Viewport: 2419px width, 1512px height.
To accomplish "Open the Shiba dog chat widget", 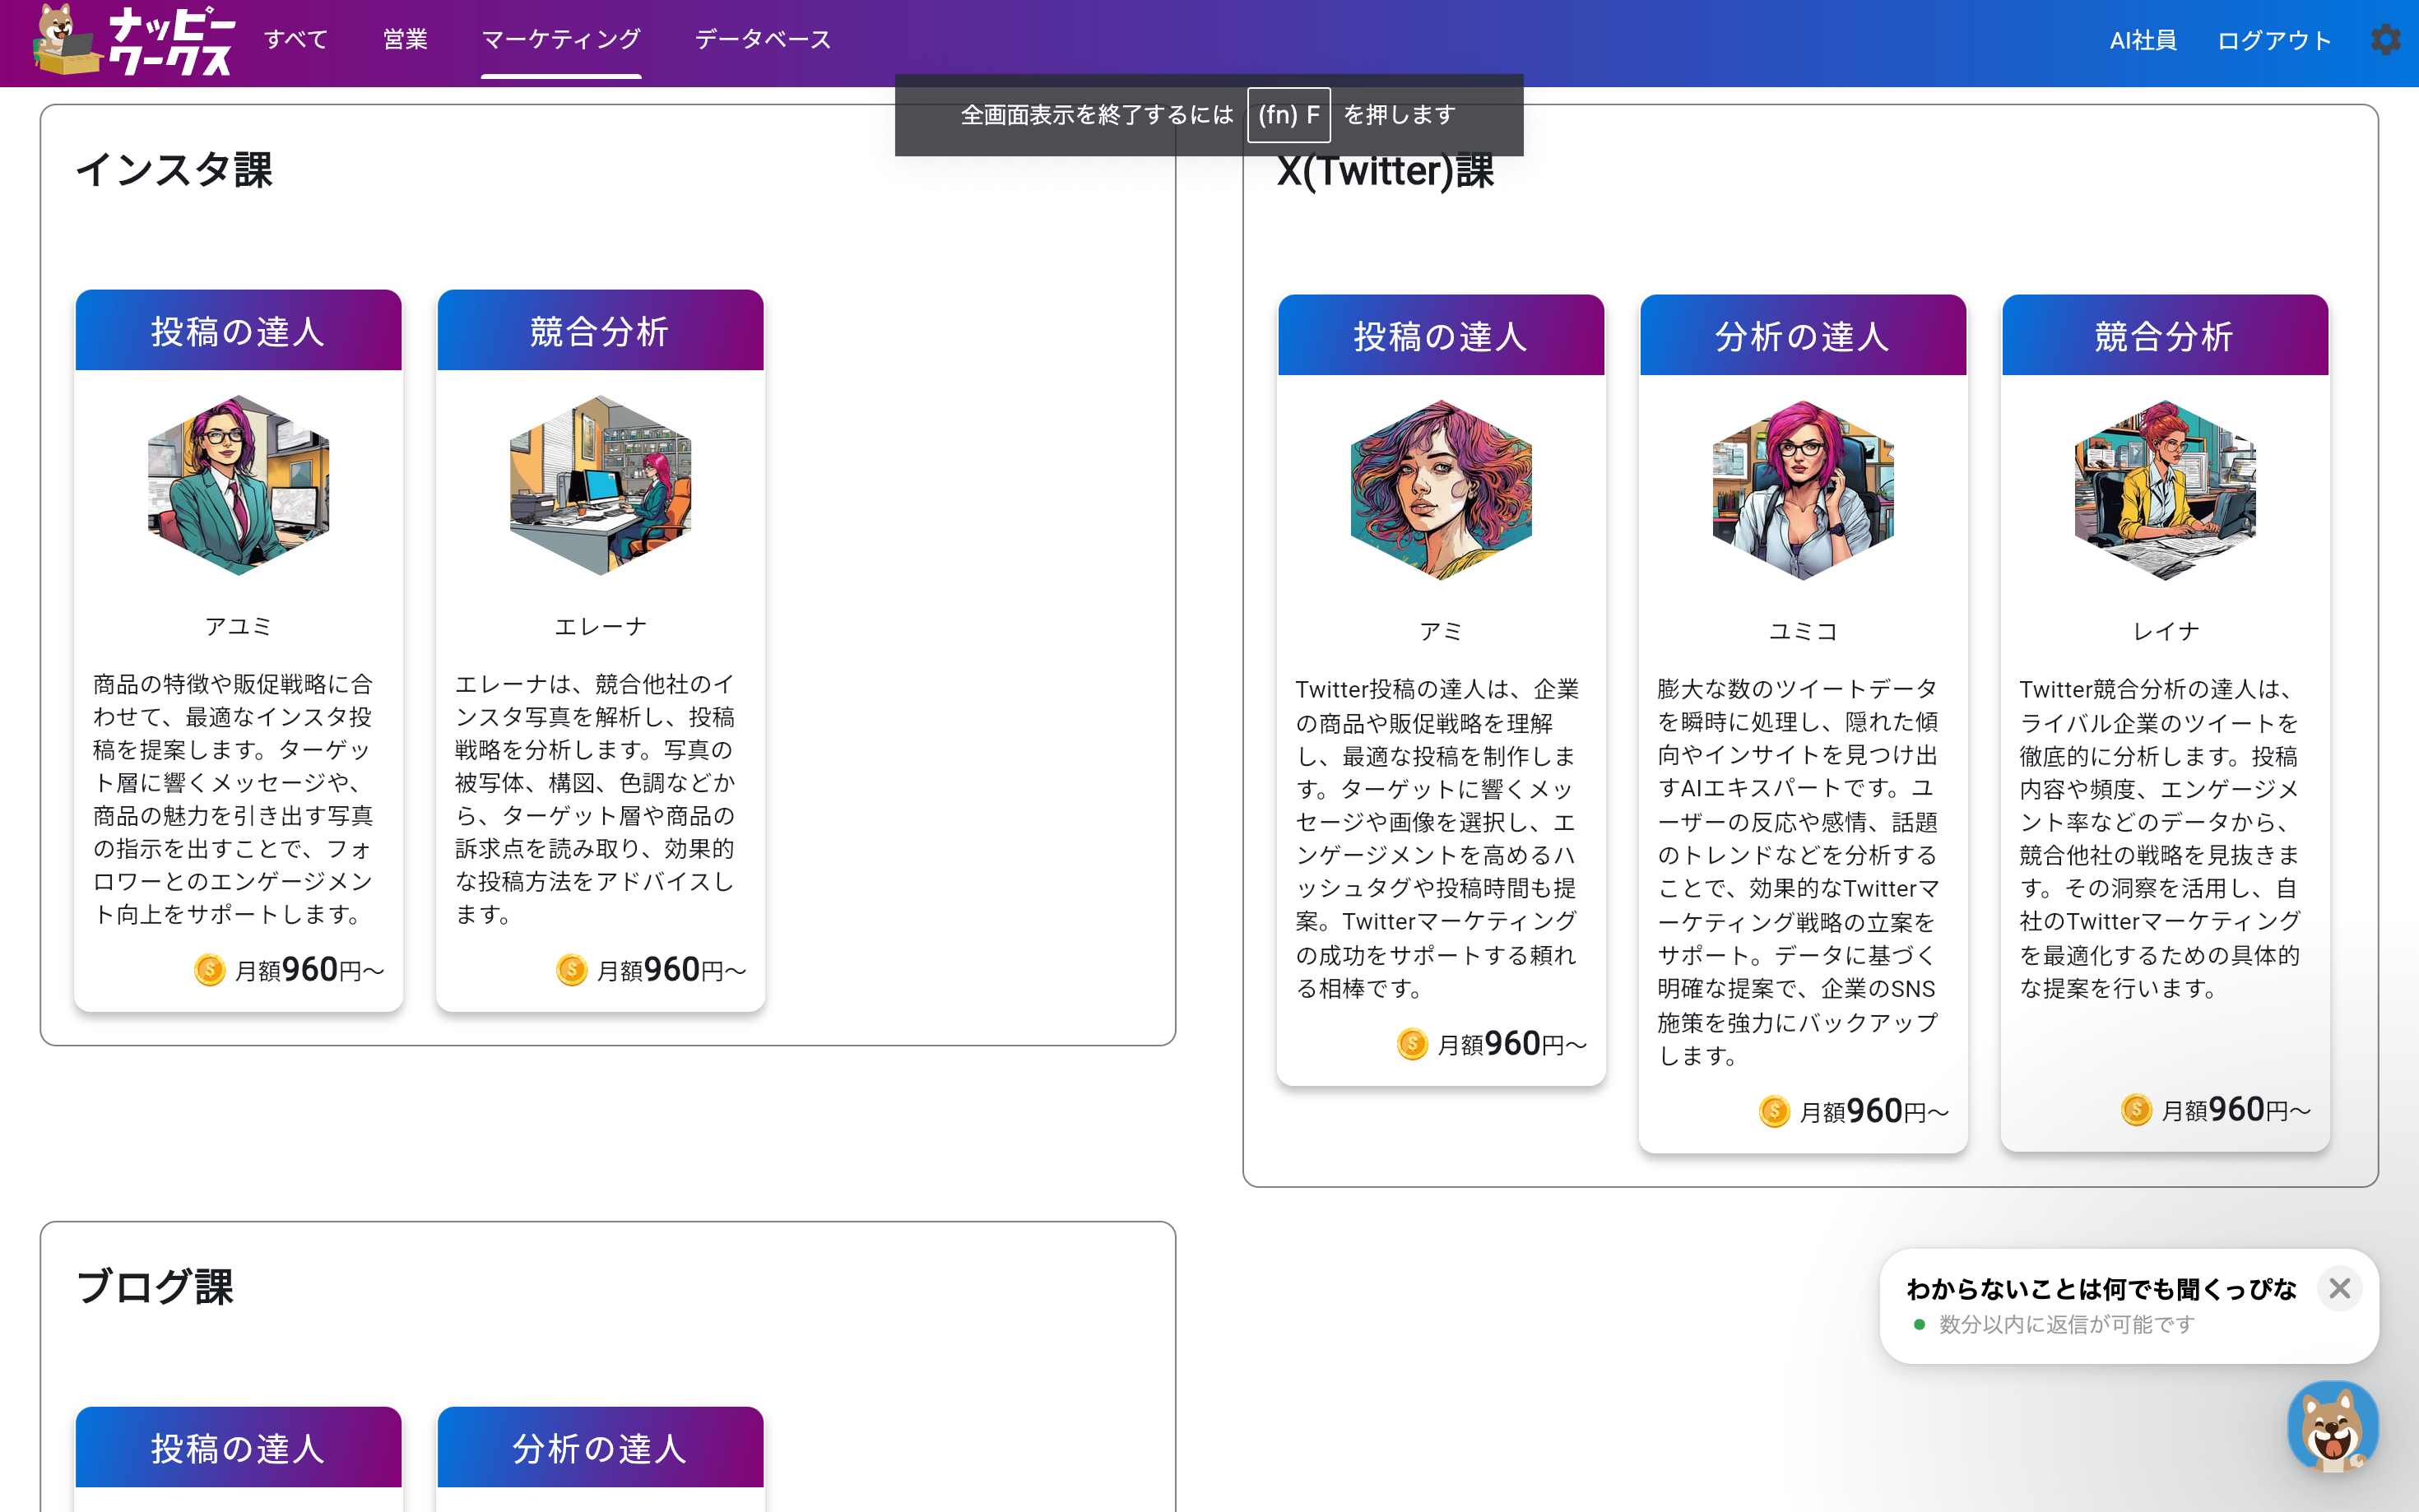I will coord(2332,1427).
